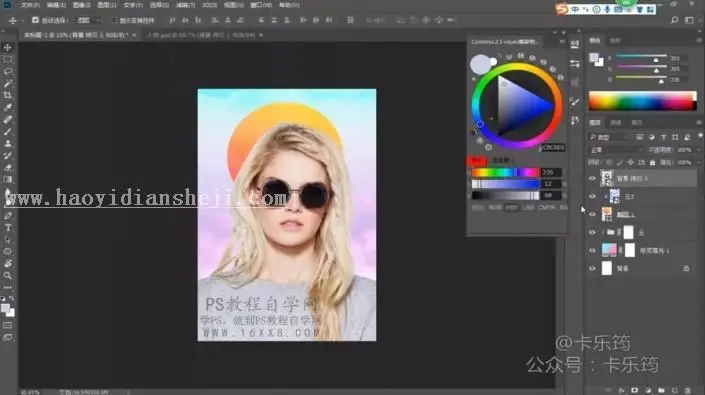This screenshot has width=705, height=395.
Task: Click the new group folder icon
Action: 661,391
